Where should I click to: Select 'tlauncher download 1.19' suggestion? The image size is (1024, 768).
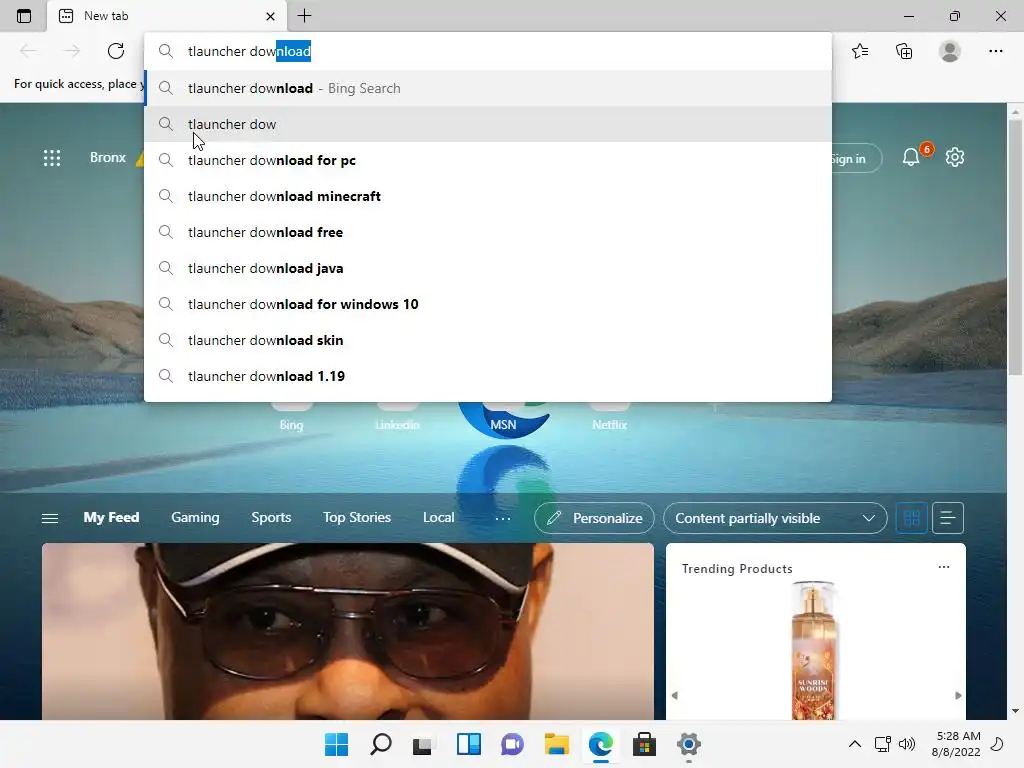pyautogui.click(x=488, y=376)
